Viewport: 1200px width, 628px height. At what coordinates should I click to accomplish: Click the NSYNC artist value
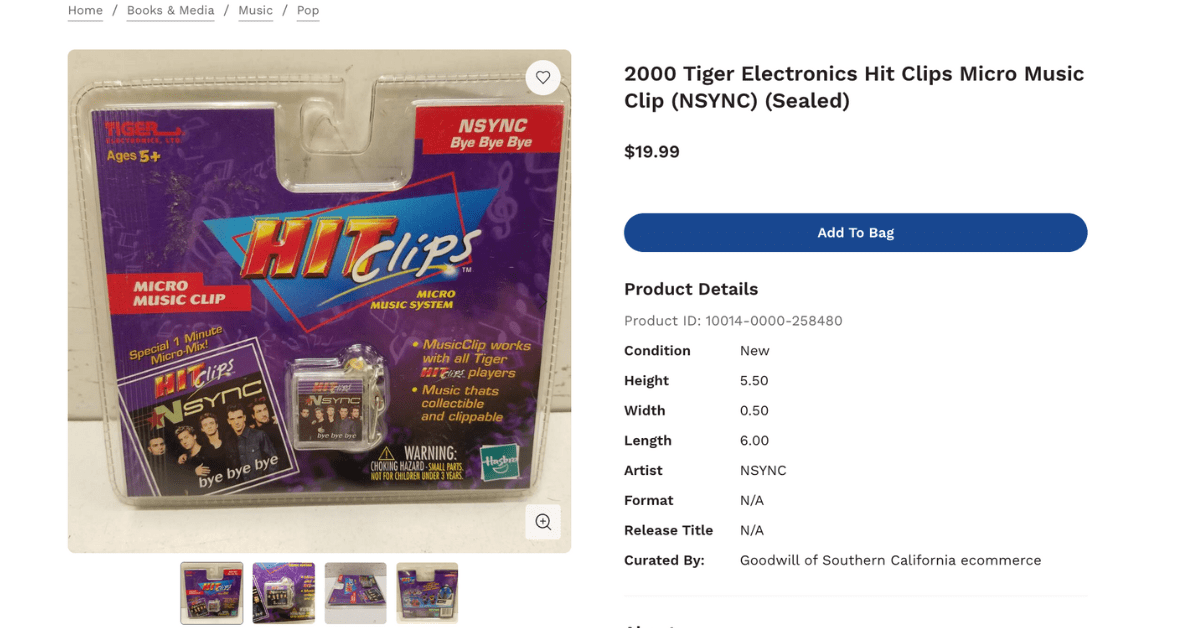763,470
